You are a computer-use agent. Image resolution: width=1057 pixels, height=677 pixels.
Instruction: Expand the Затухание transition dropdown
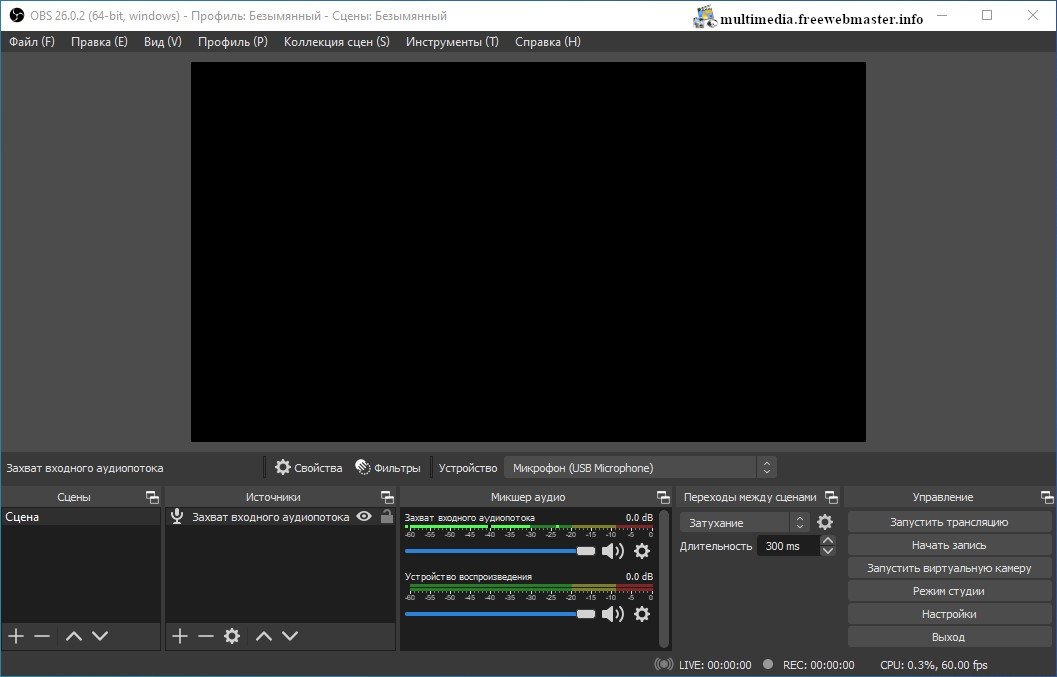pyautogui.click(x=745, y=522)
